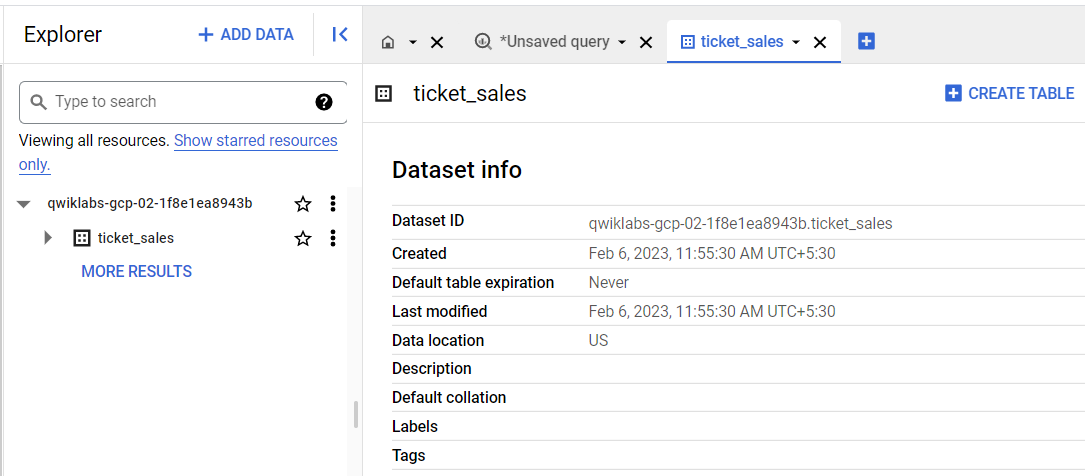Screen dimensions: 1085x476
Task: Select the qwiklabs-gcp-02-1f8e1ea8943b project label
Action: tap(149, 203)
